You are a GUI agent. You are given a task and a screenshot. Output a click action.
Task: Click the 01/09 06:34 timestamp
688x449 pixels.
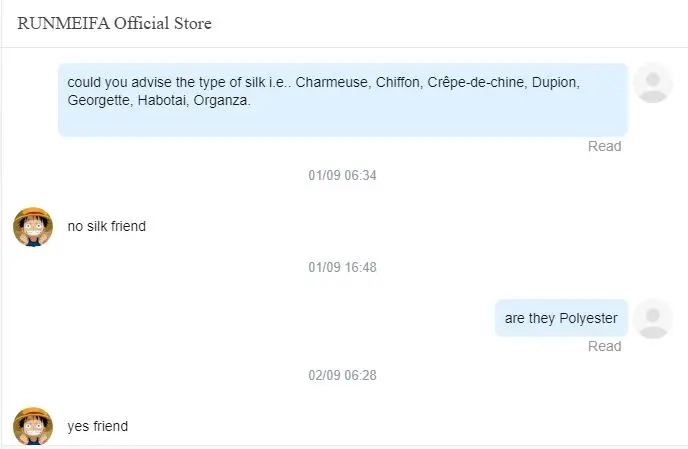pos(342,175)
